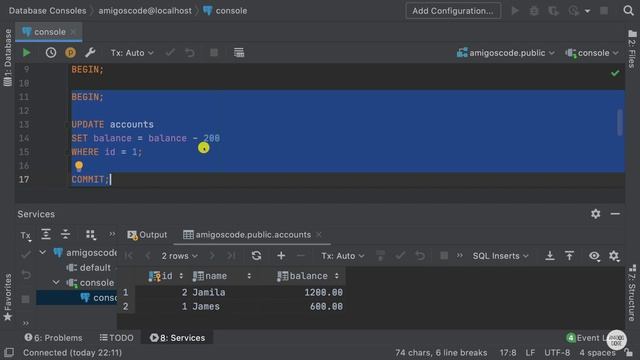
Task: Click the orange P query plan icon
Action: coord(70,53)
